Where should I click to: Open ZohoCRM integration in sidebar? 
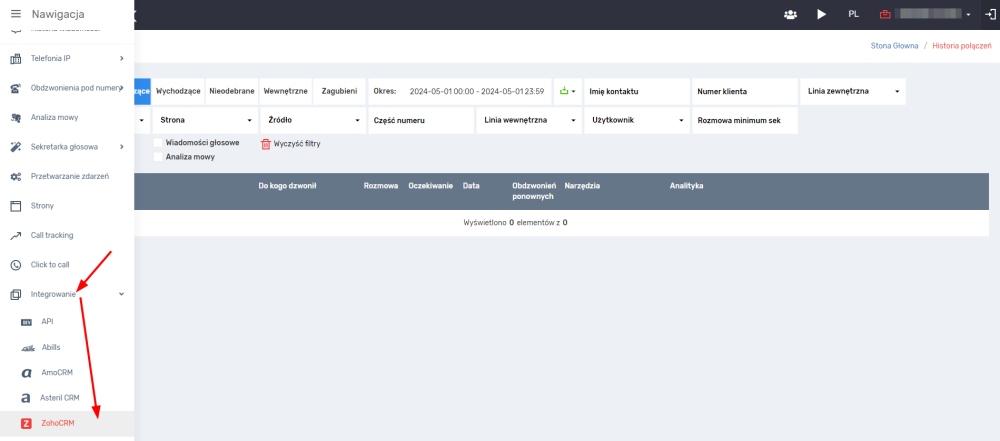pyautogui.click(x=57, y=423)
